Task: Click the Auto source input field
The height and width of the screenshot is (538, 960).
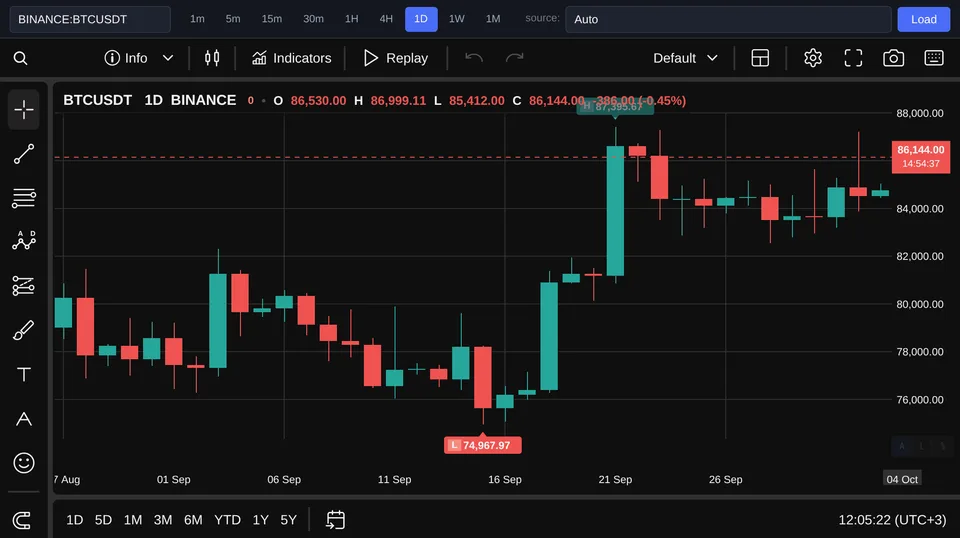Action: coord(728,19)
